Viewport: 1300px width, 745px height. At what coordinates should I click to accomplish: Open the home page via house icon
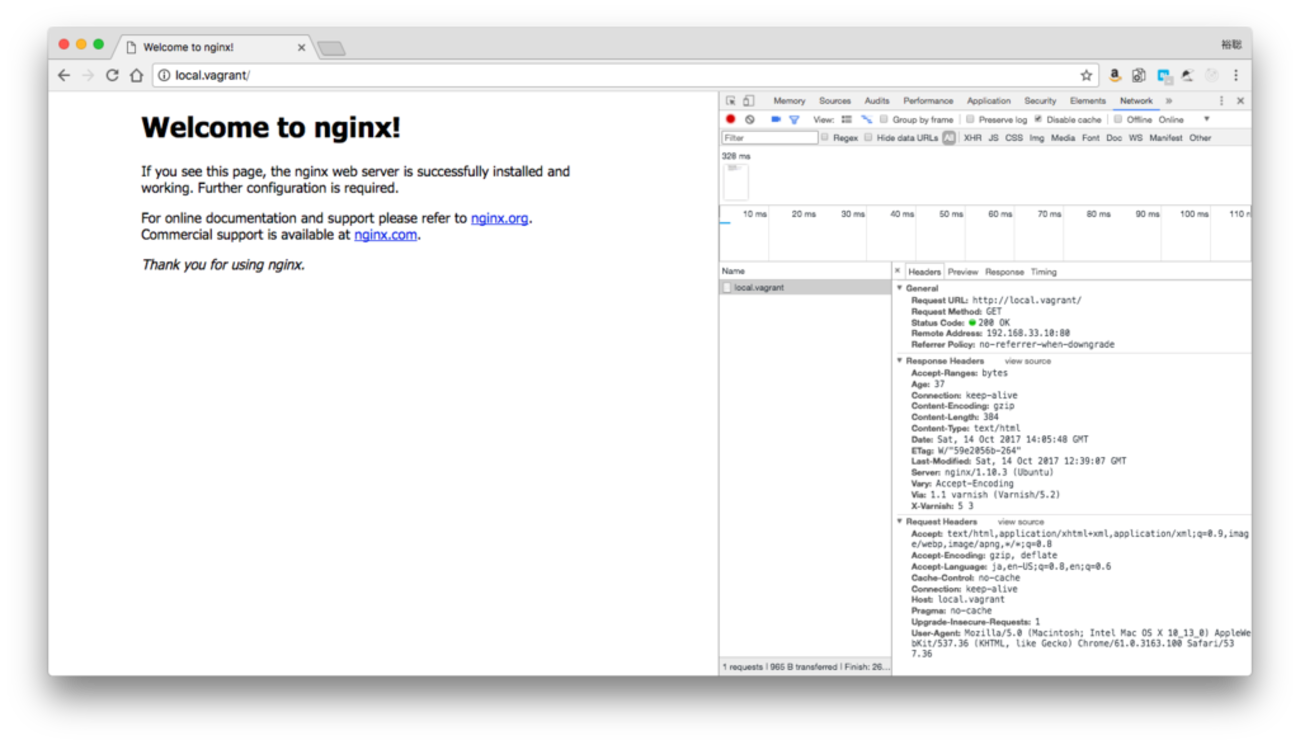(x=136, y=75)
